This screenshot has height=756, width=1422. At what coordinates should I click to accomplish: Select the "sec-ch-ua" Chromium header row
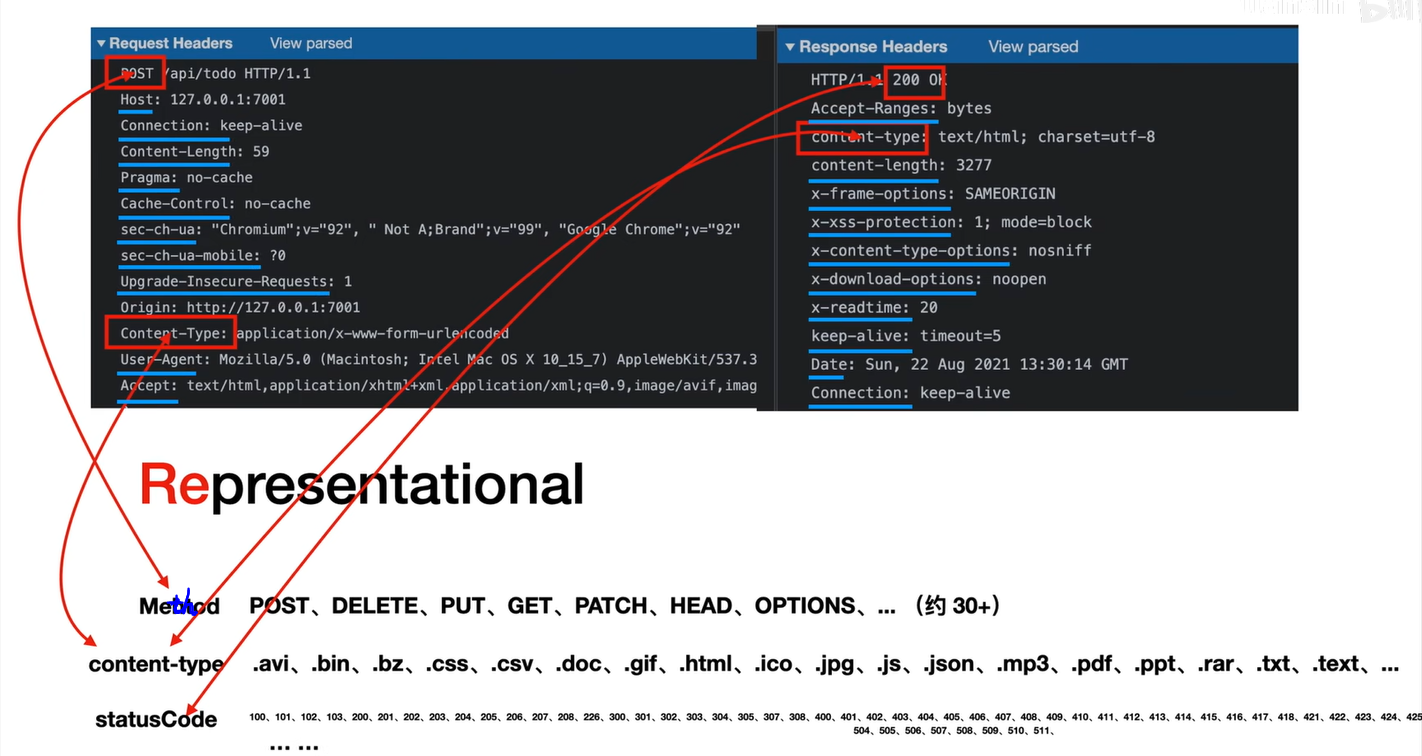coord(430,230)
